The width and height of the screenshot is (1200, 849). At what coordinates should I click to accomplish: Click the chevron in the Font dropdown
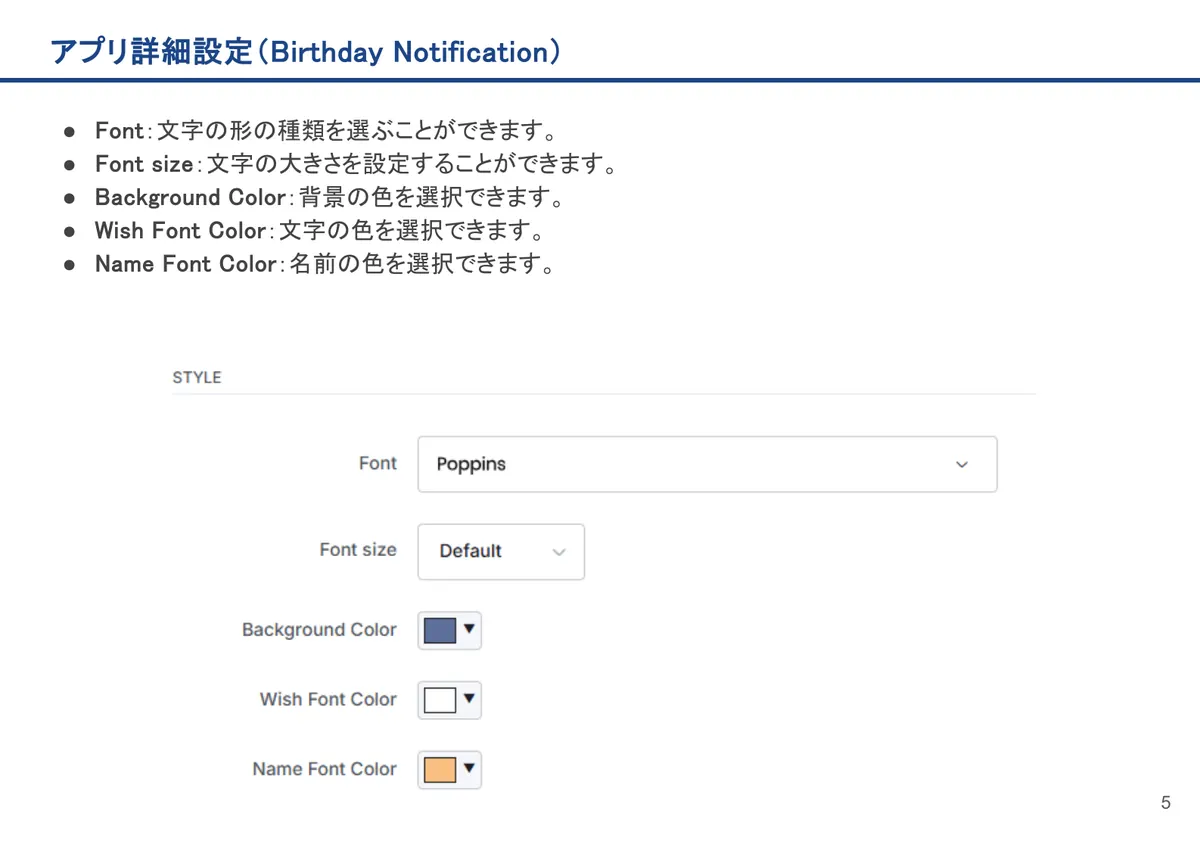[962, 465]
